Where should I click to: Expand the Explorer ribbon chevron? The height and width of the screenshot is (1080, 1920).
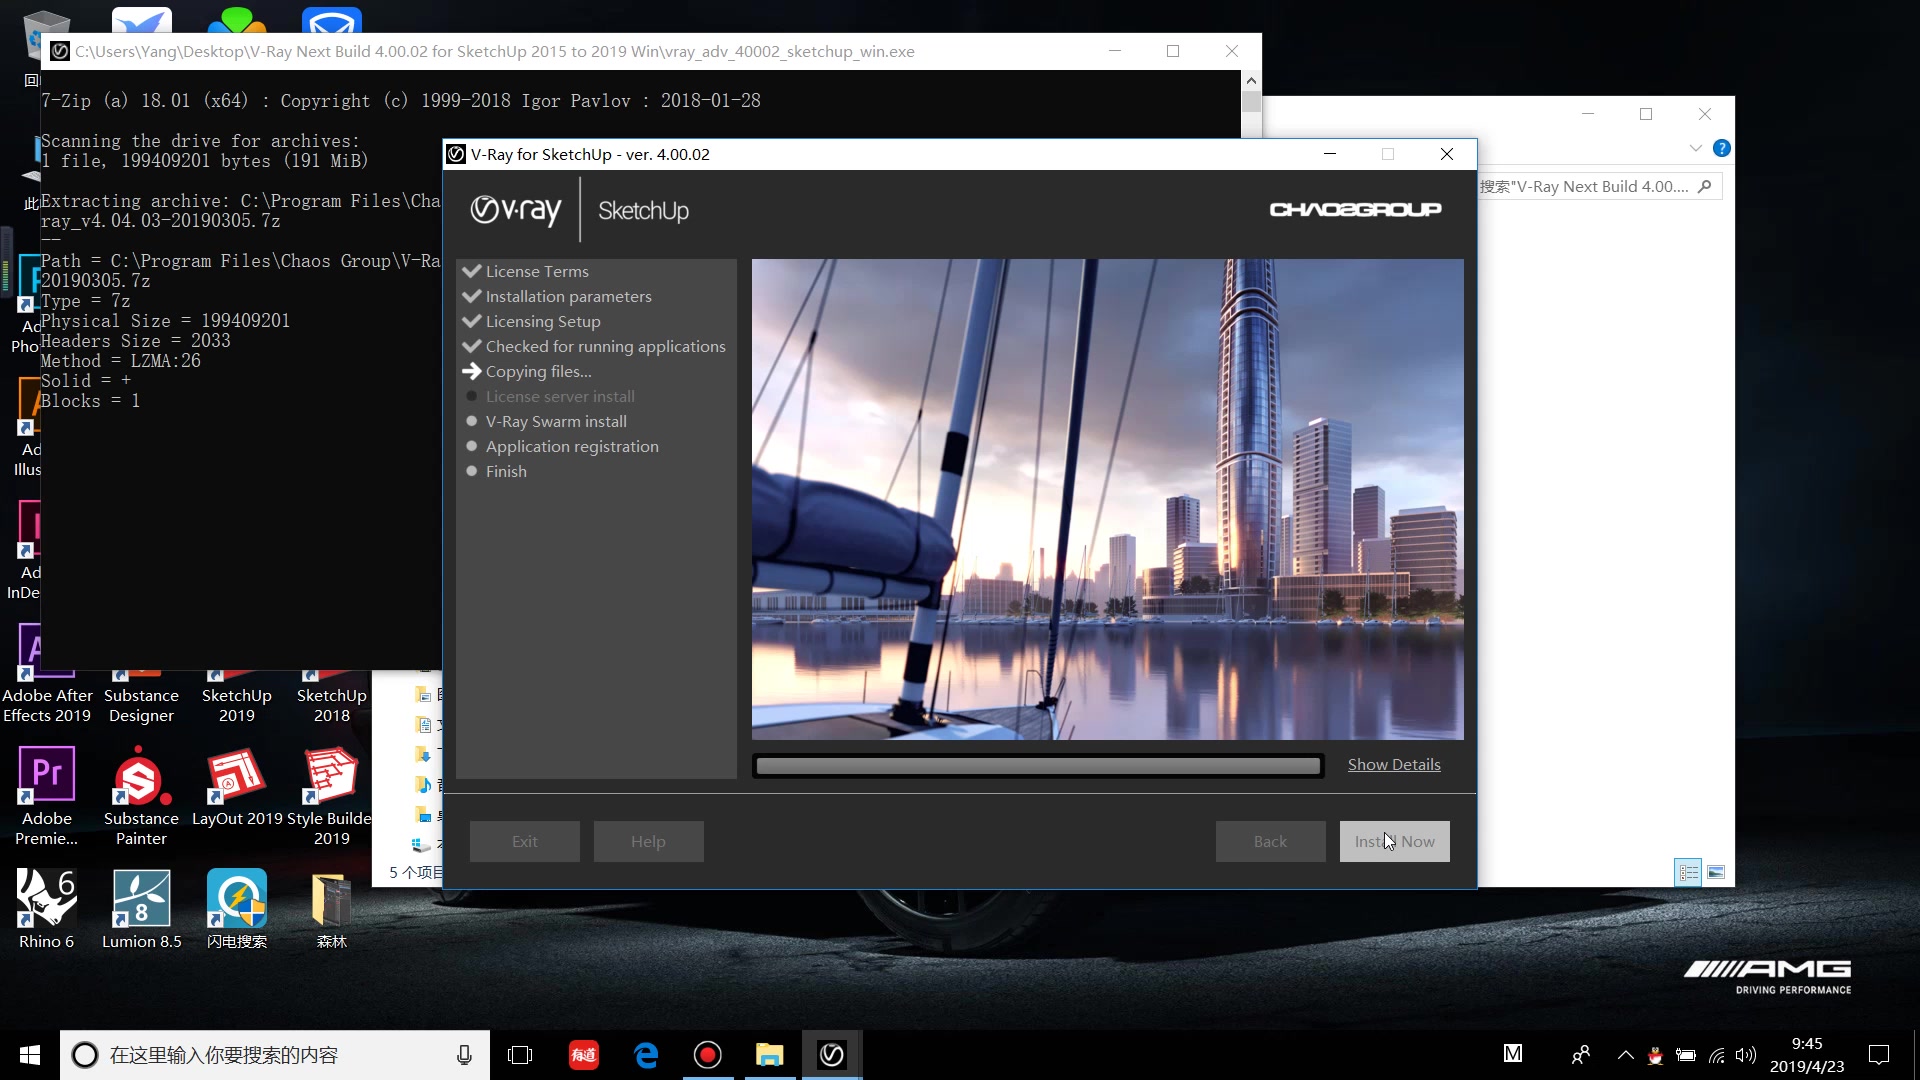(1695, 148)
